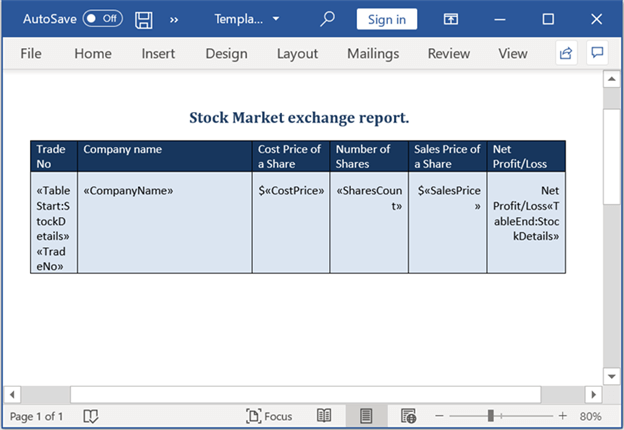Open the Design tab
The height and width of the screenshot is (430, 624).
coord(226,54)
